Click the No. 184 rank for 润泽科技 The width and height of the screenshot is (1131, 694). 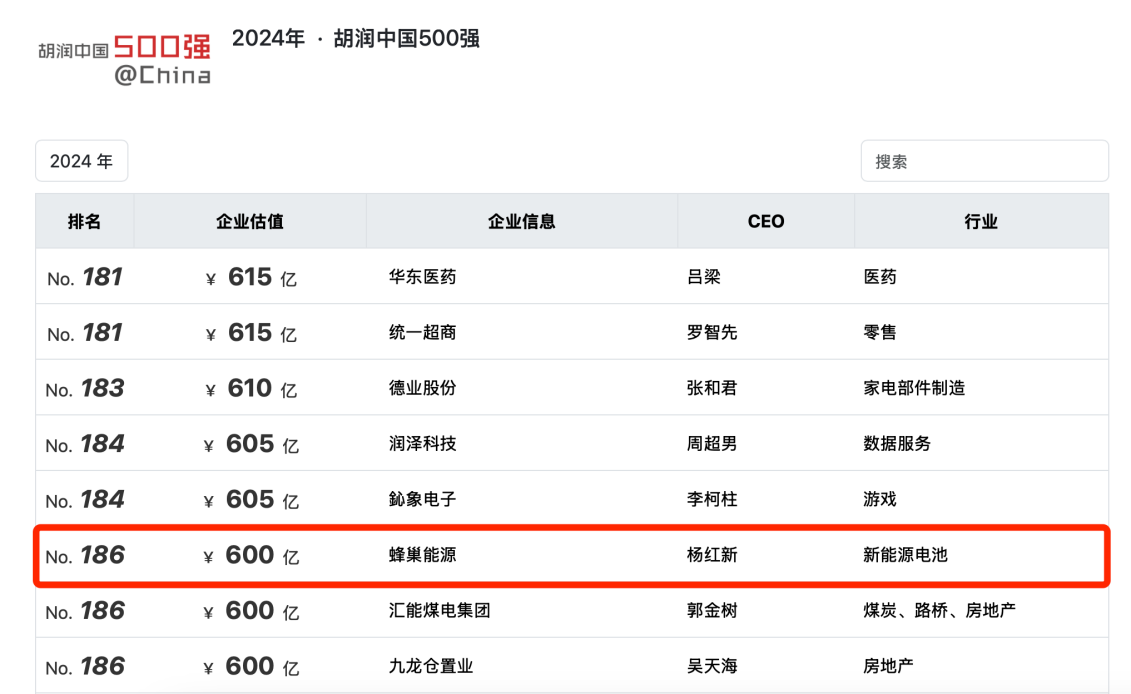click(84, 444)
